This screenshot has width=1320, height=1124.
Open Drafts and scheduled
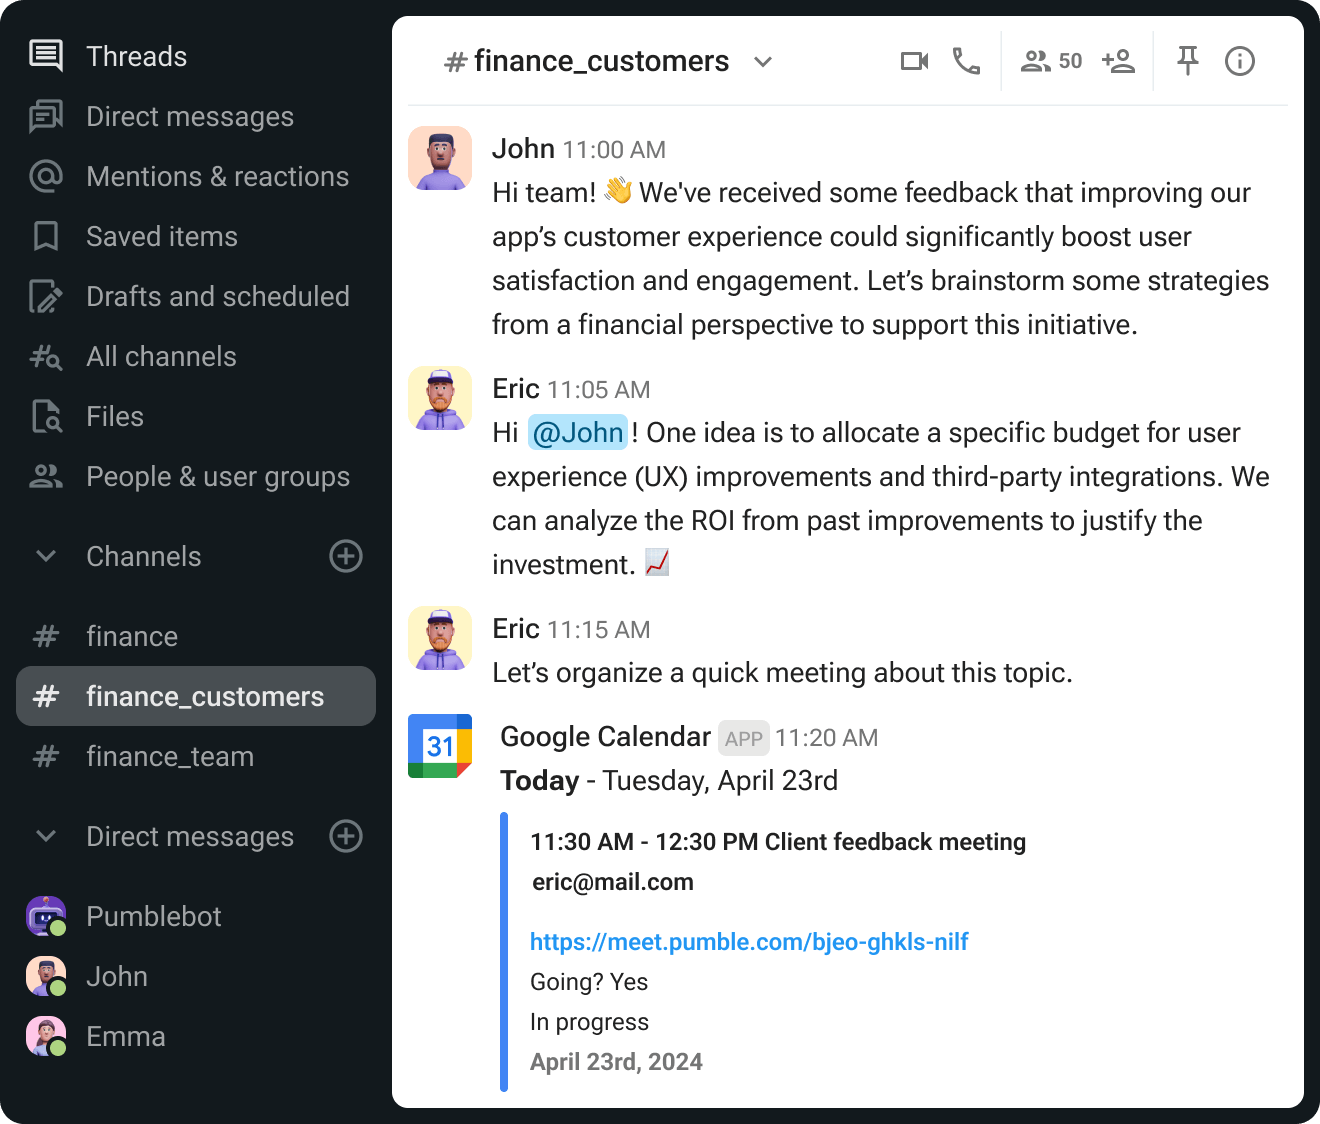point(218,296)
